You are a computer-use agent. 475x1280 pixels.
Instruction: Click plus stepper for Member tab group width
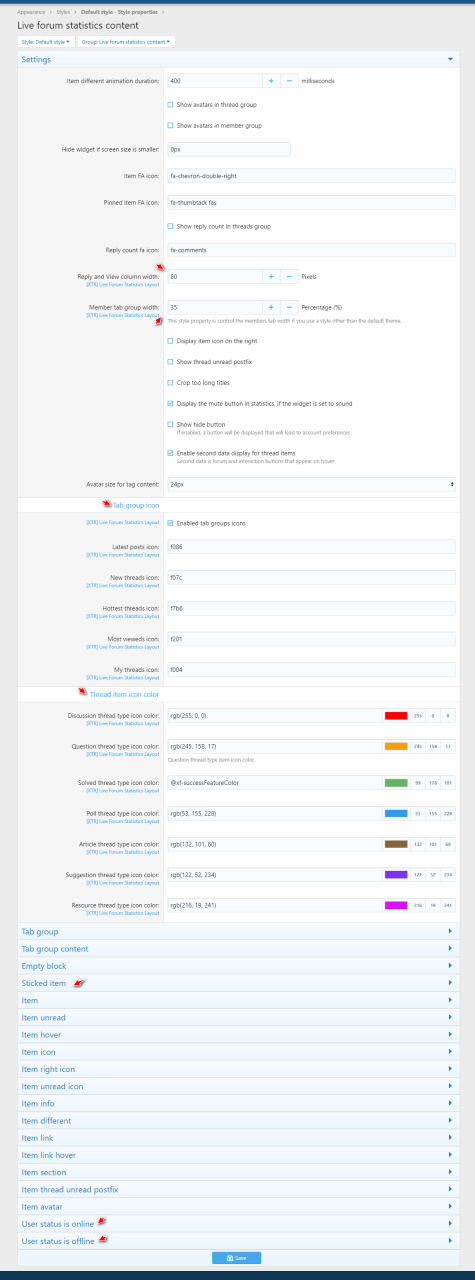tap(270, 308)
